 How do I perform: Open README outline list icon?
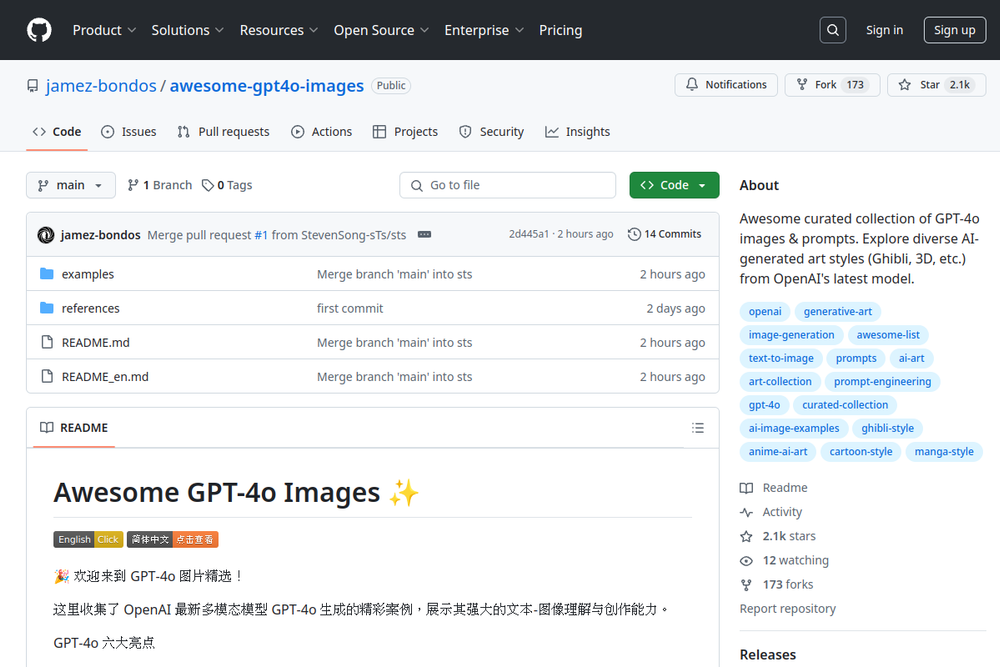click(x=698, y=428)
